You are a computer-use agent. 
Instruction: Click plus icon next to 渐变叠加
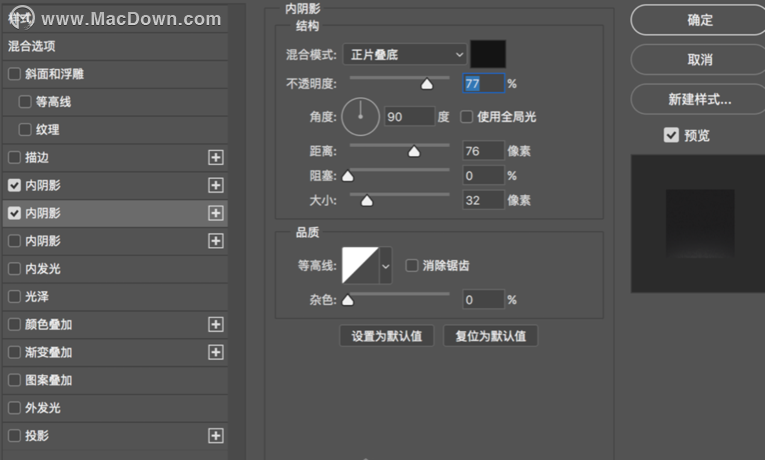pyautogui.click(x=216, y=352)
